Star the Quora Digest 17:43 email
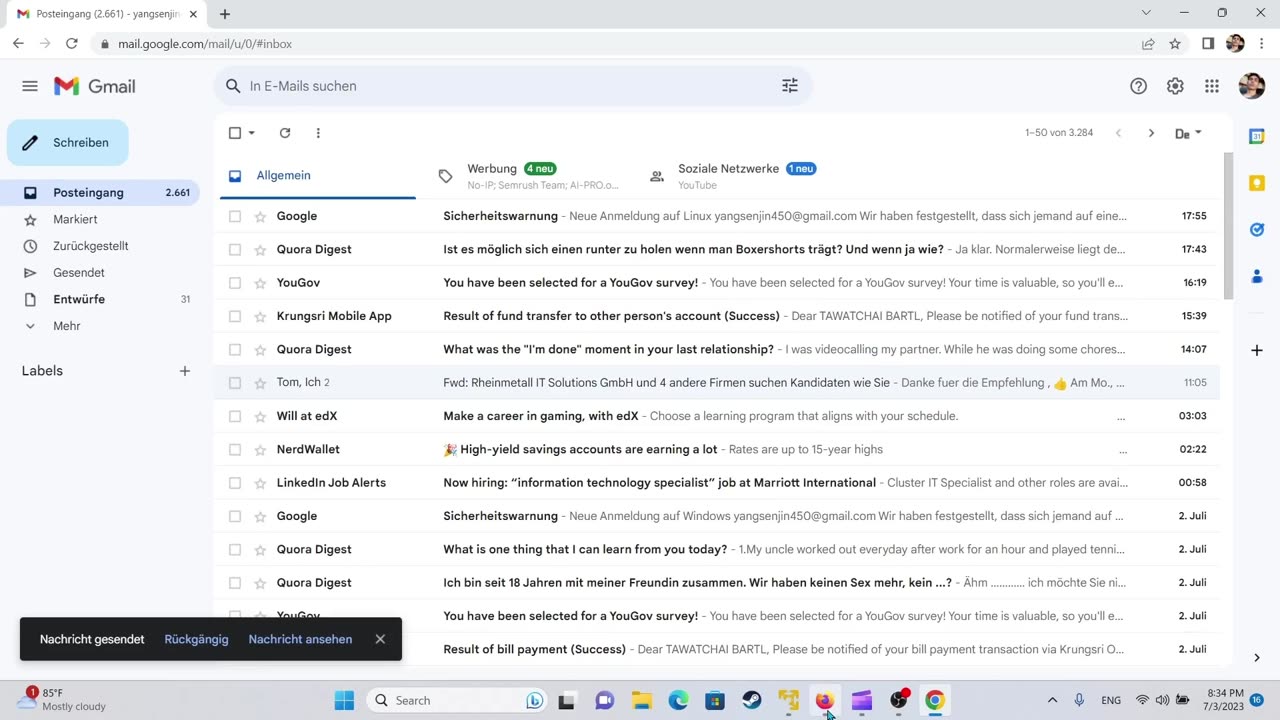 click(260, 249)
